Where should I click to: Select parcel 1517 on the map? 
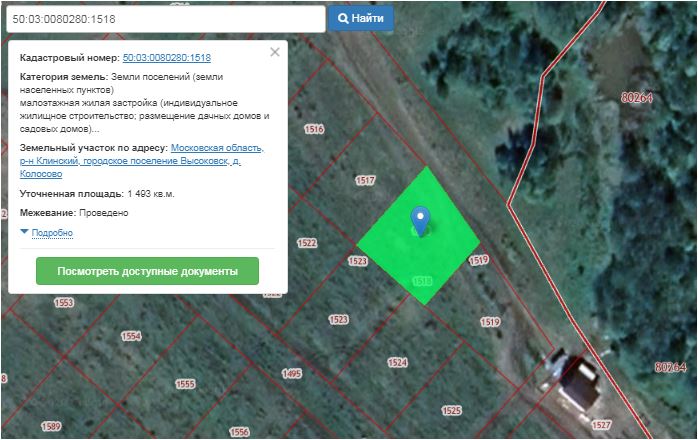[365, 180]
